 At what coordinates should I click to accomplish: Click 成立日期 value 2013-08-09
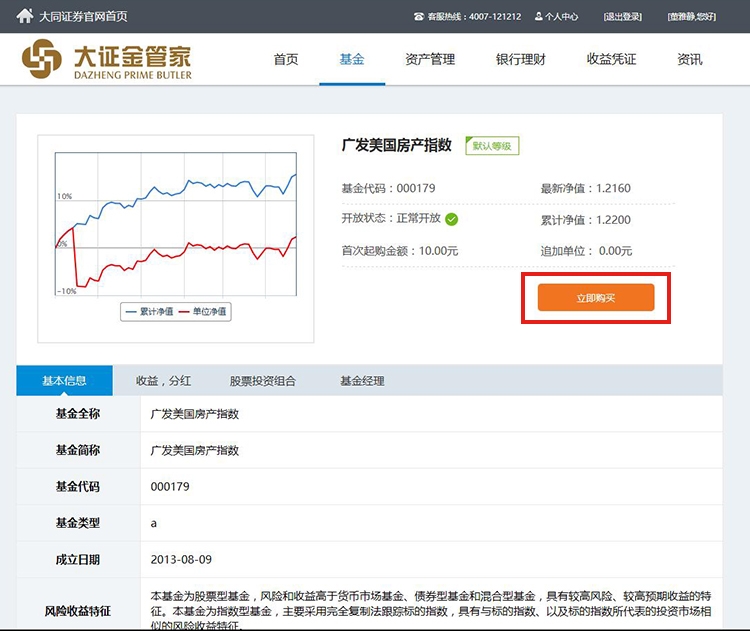tap(181, 559)
